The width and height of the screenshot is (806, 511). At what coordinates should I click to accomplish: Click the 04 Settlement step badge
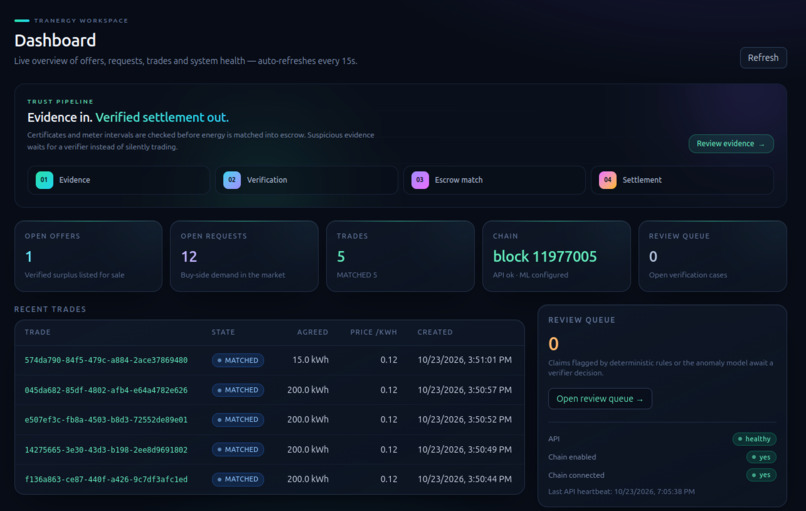[x=608, y=180]
